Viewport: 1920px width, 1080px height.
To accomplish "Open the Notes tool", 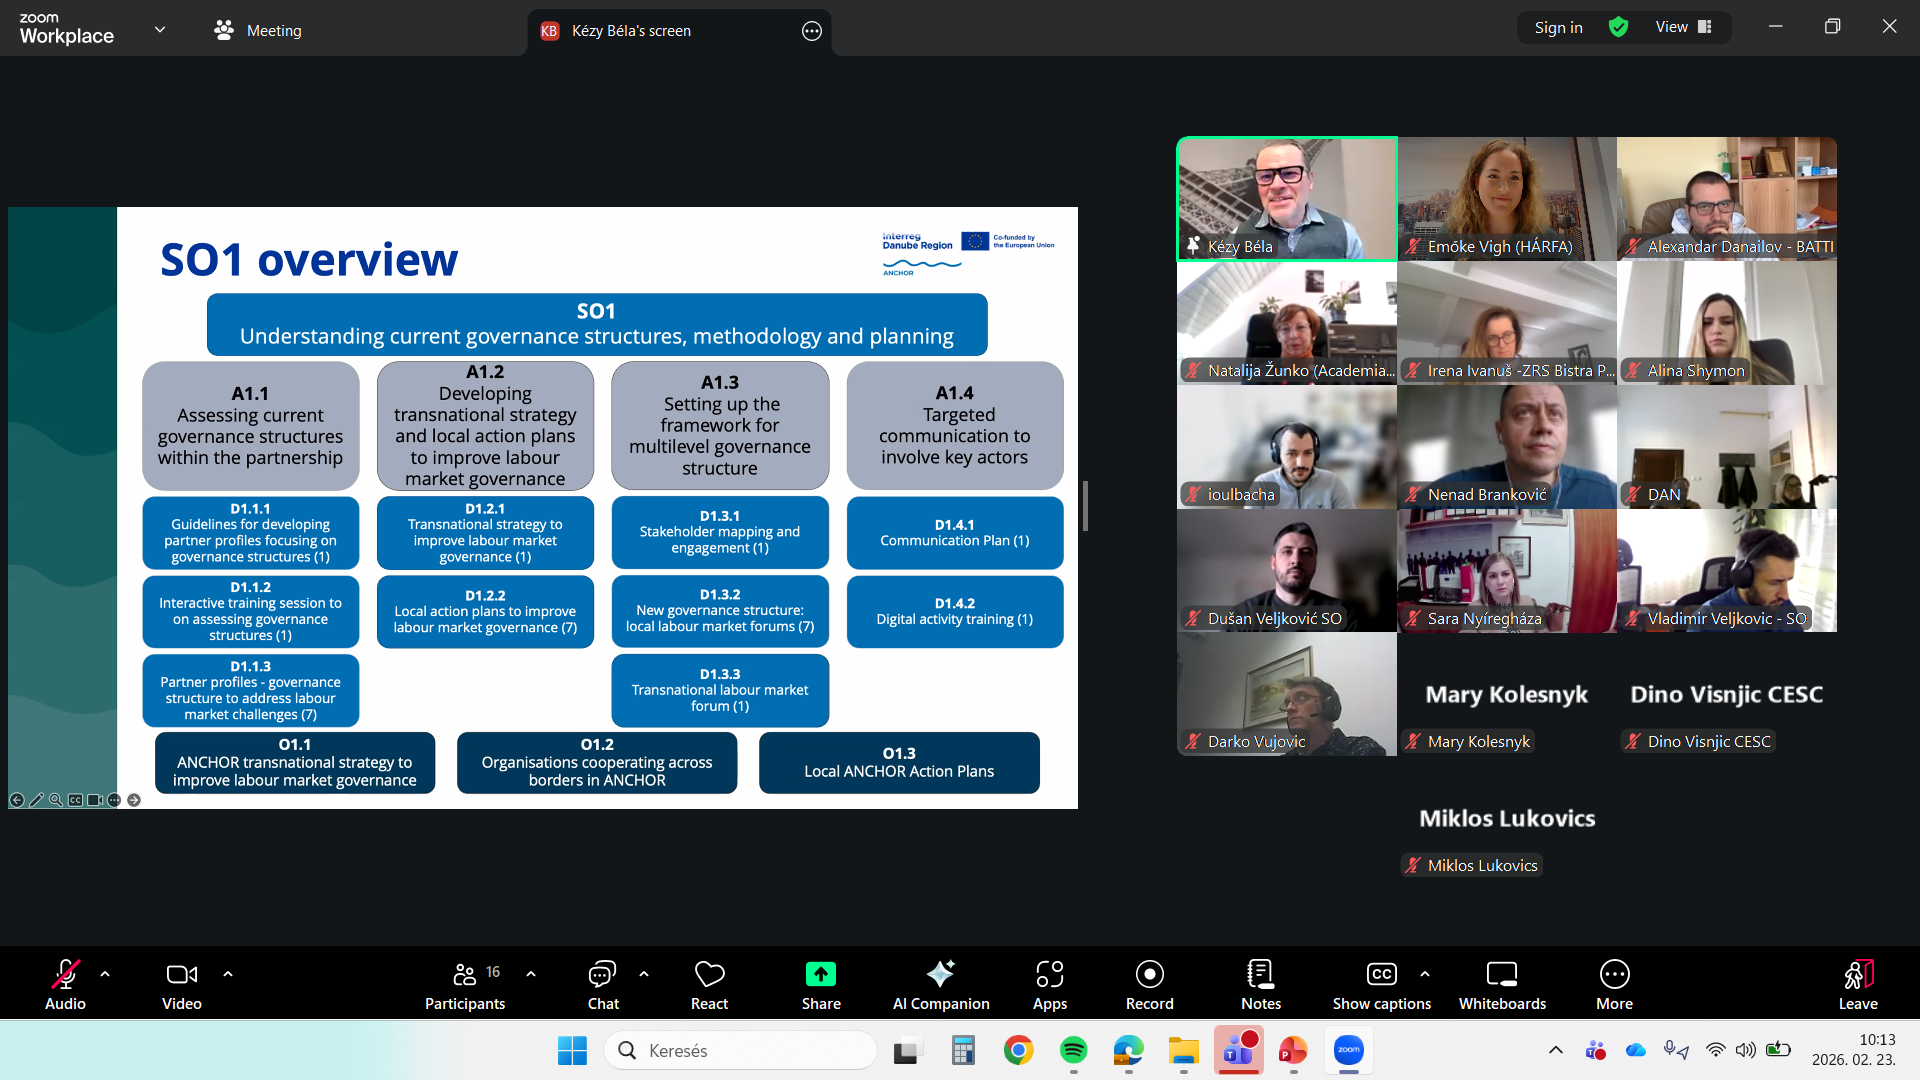I will [1260, 984].
